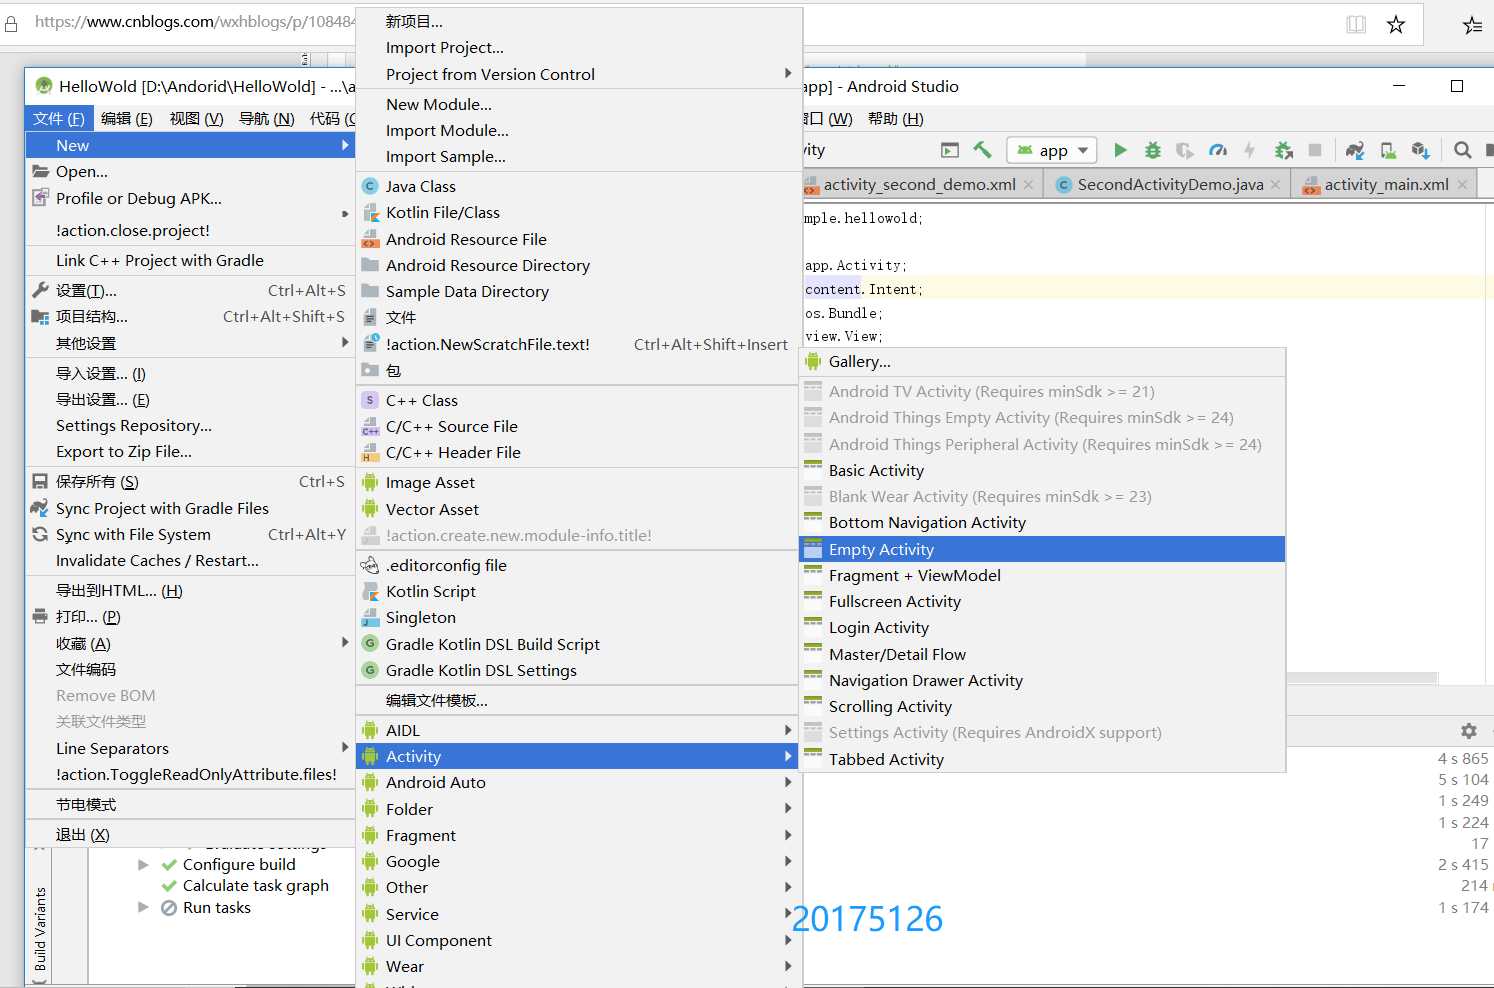Viewport: 1494px width, 988px height.
Task: Open the 视图 (V) menu
Action: tap(196, 118)
